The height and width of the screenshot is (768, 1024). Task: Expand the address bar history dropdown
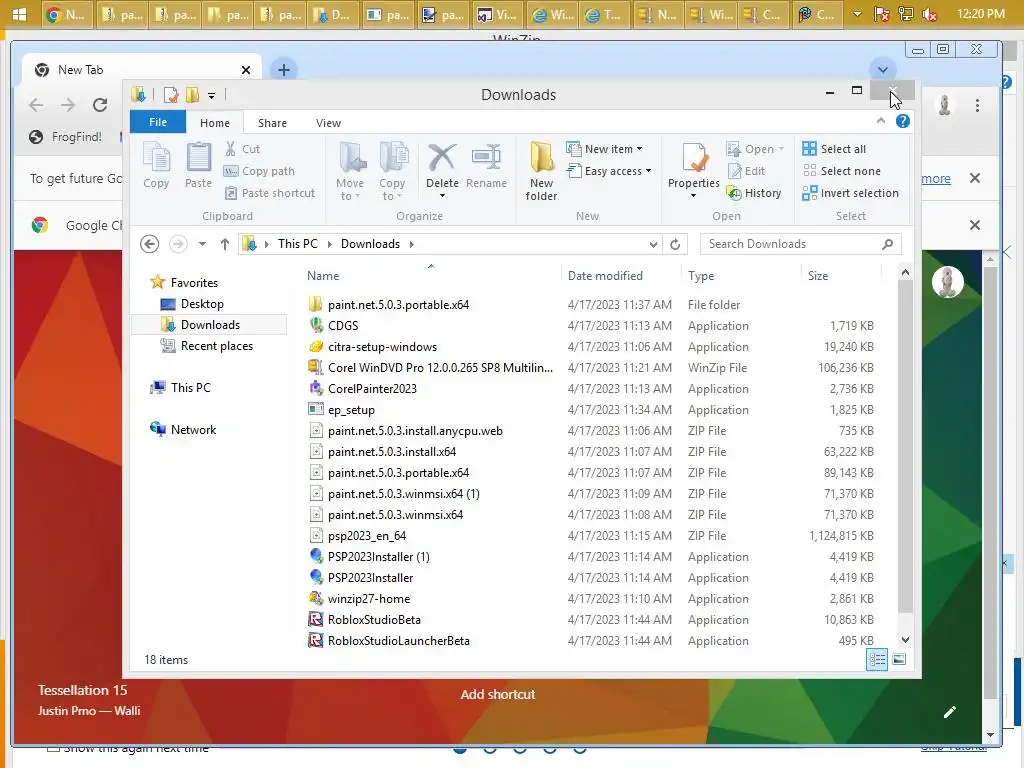coord(653,244)
